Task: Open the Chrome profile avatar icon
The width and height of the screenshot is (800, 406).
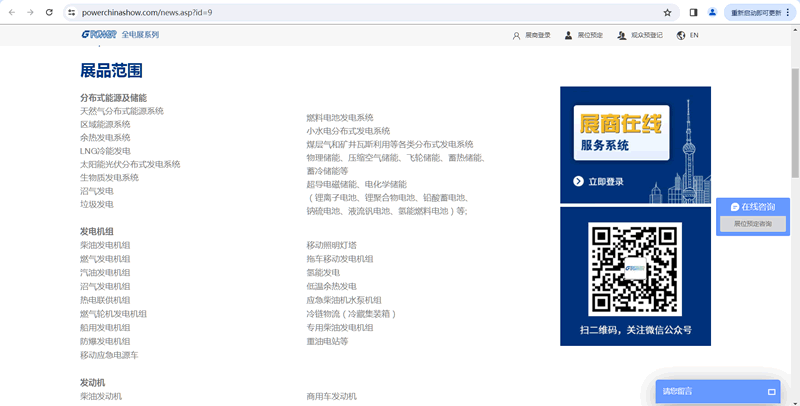Action: [x=713, y=12]
